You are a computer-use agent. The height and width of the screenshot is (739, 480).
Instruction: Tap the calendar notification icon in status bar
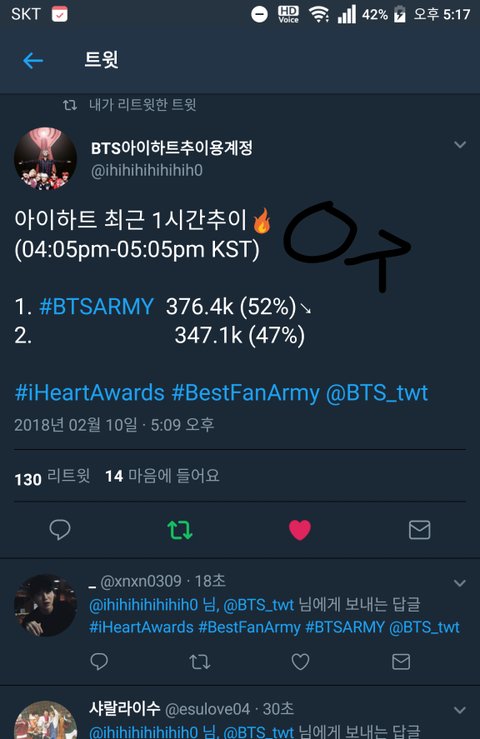pos(59,14)
